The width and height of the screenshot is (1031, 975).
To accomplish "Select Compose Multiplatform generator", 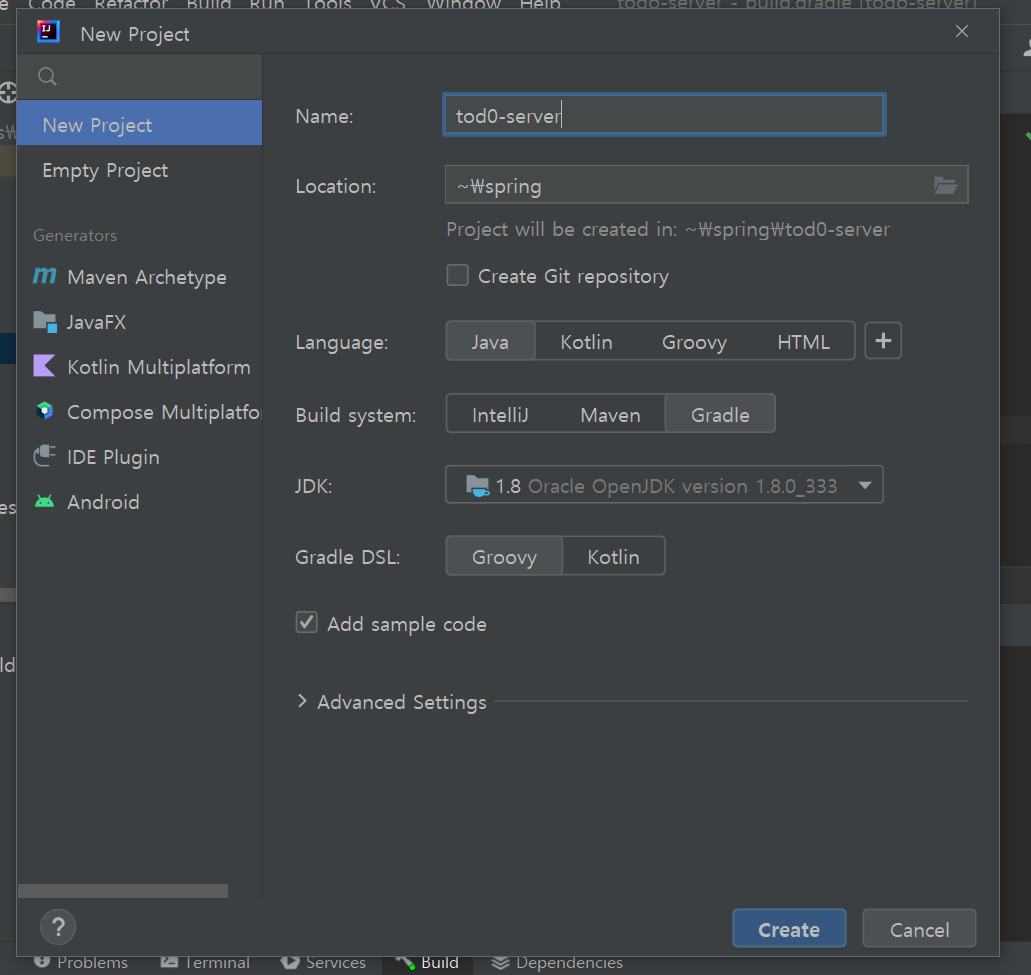I will click(x=139, y=412).
